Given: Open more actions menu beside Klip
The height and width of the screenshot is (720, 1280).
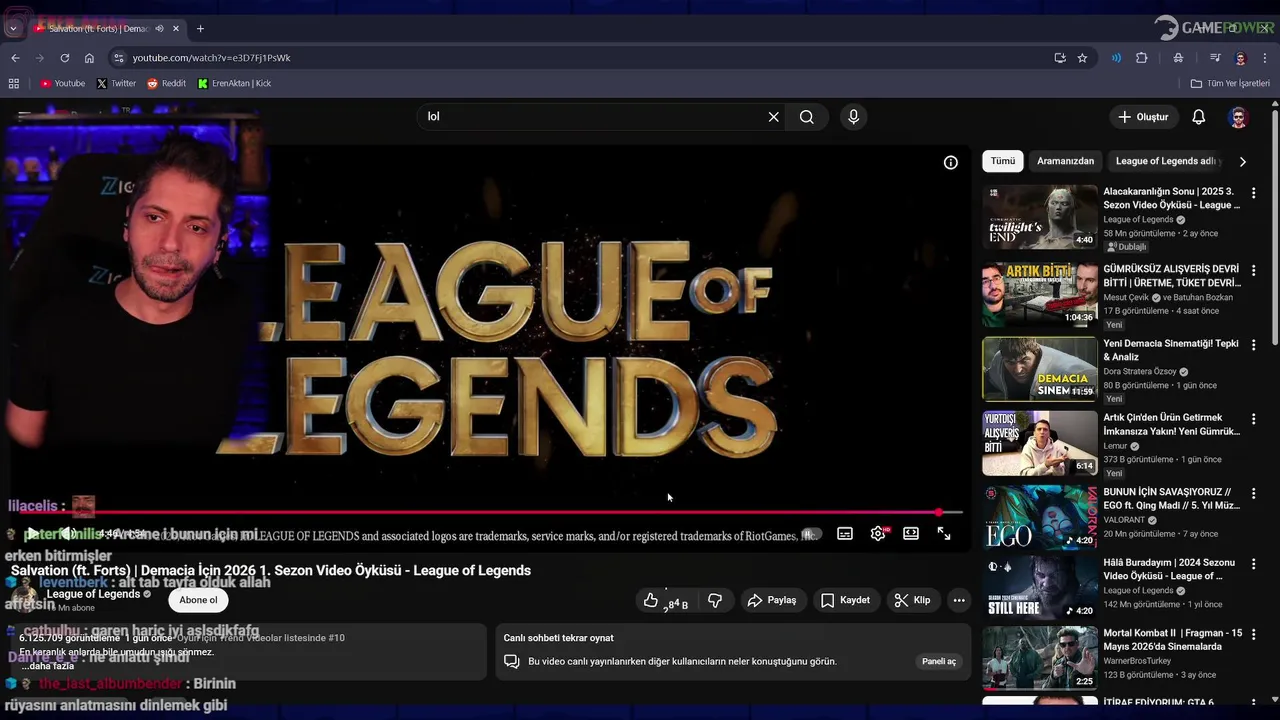Looking at the screenshot, I should [958, 600].
